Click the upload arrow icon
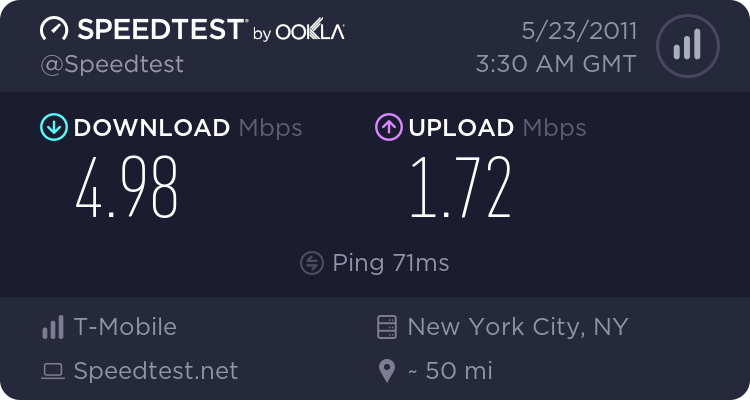Viewport: 750px width, 400px height. click(388, 127)
